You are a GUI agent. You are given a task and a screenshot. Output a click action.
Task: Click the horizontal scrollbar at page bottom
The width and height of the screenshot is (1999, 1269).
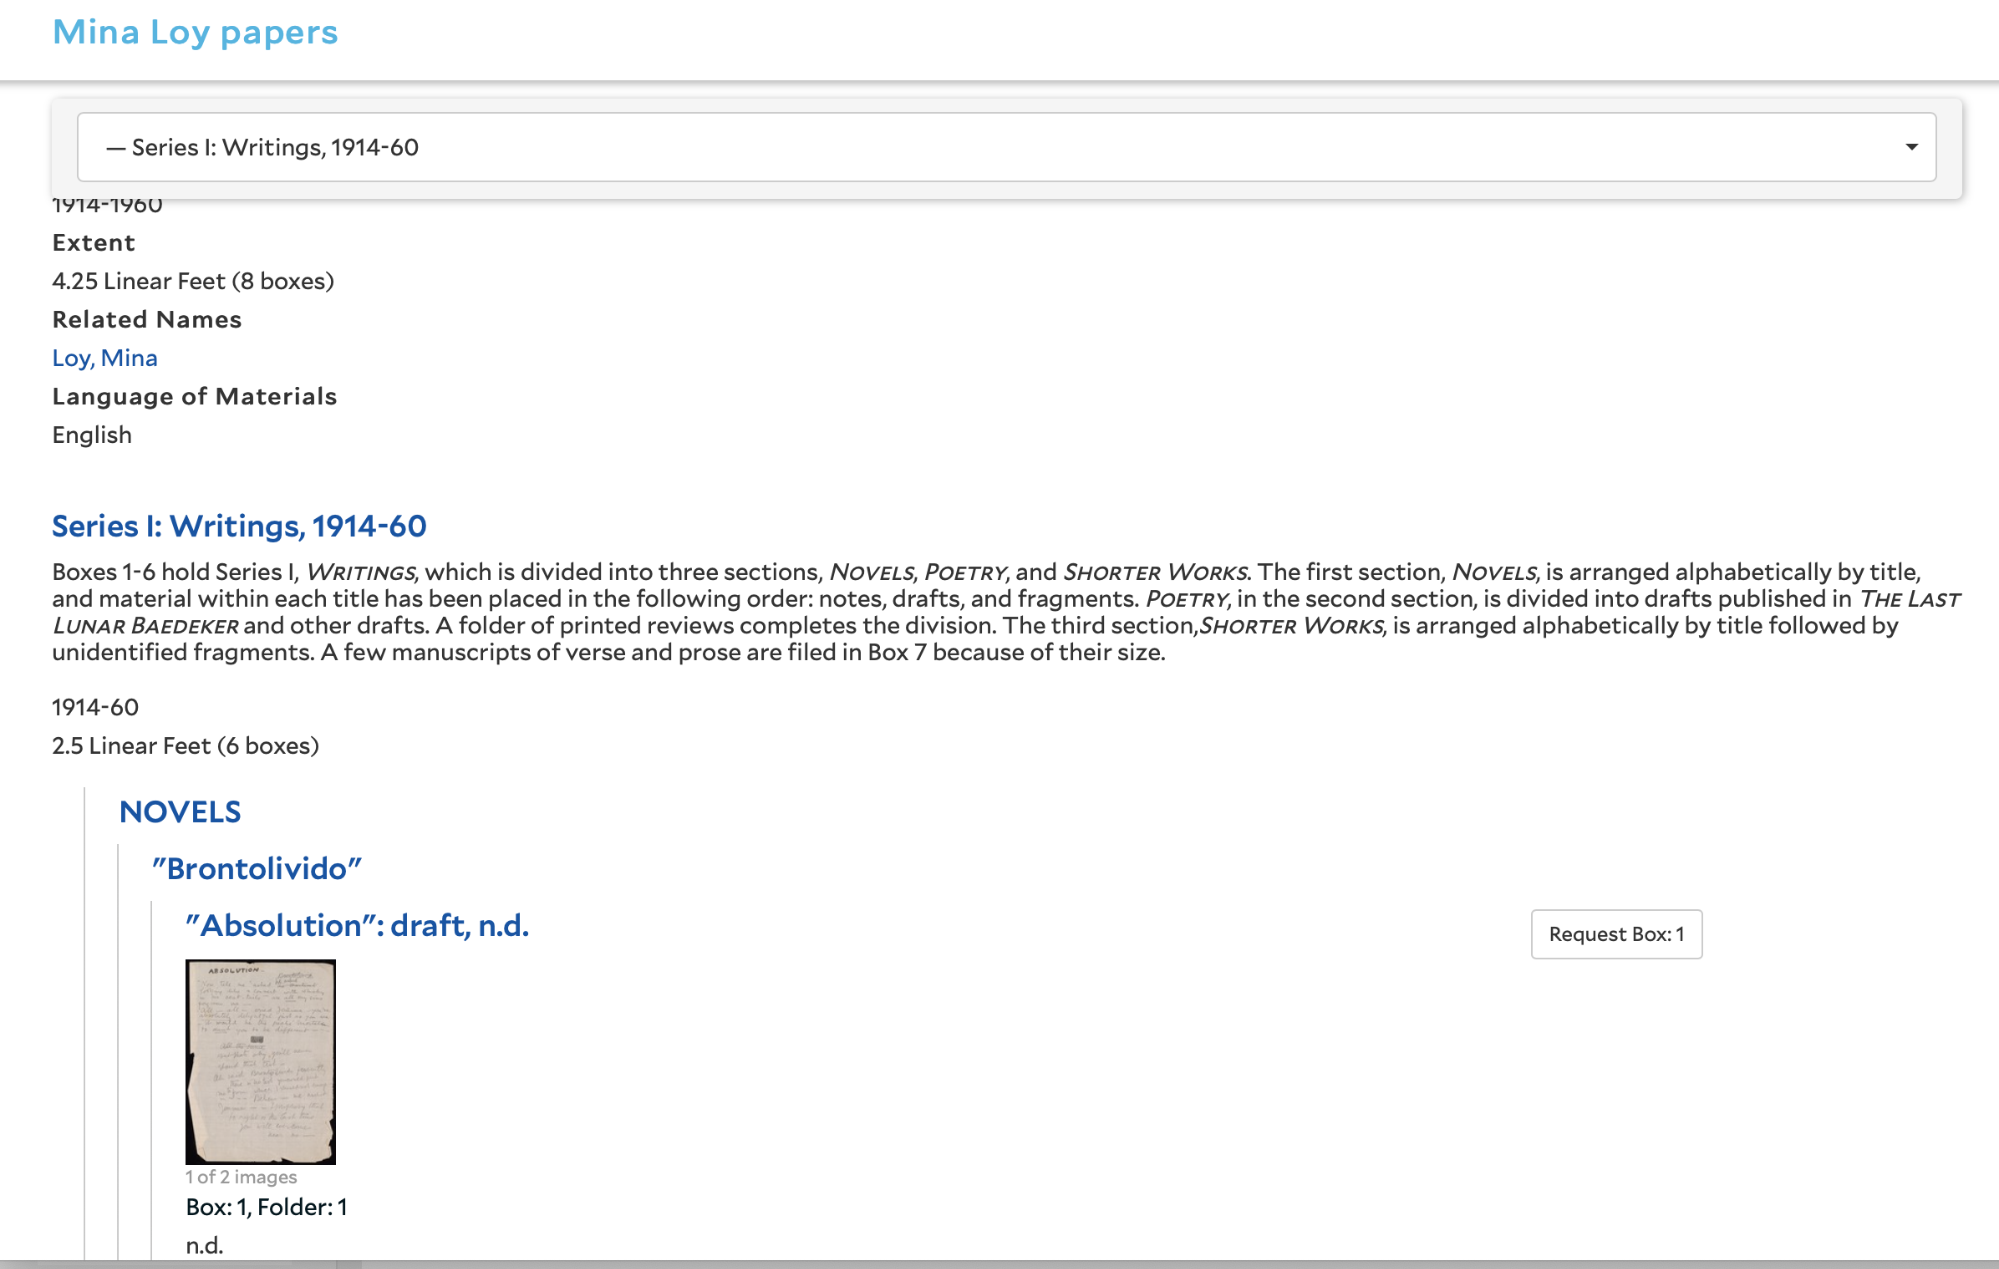[x=999, y=1264]
